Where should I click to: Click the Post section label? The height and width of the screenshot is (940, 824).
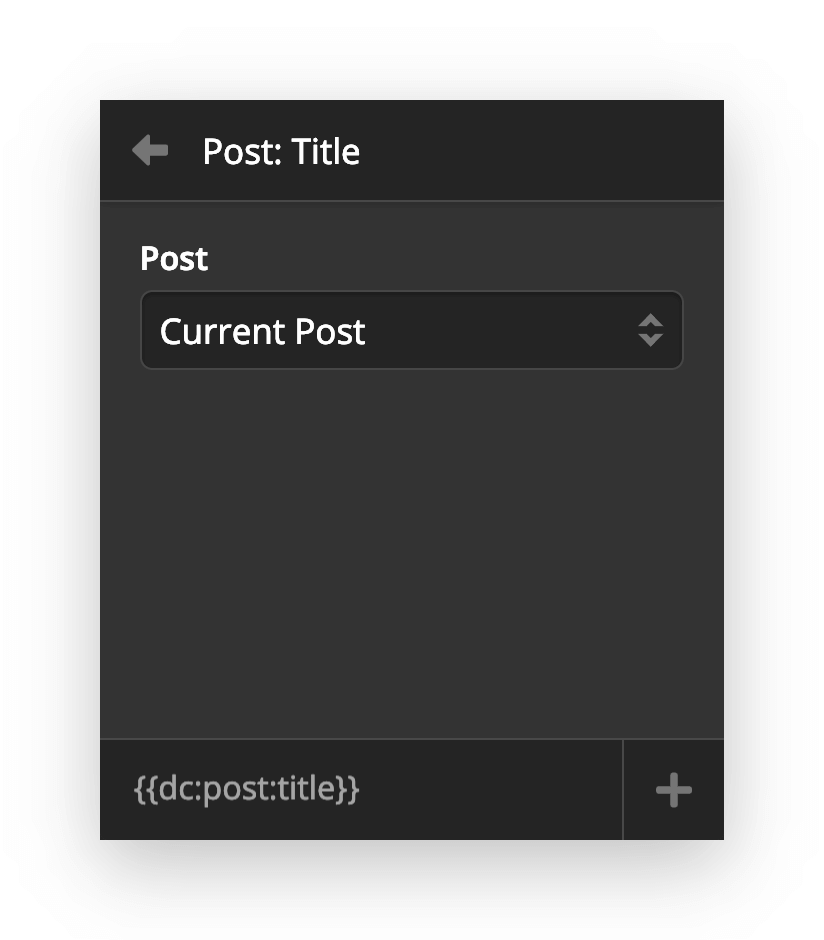click(x=173, y=259)
